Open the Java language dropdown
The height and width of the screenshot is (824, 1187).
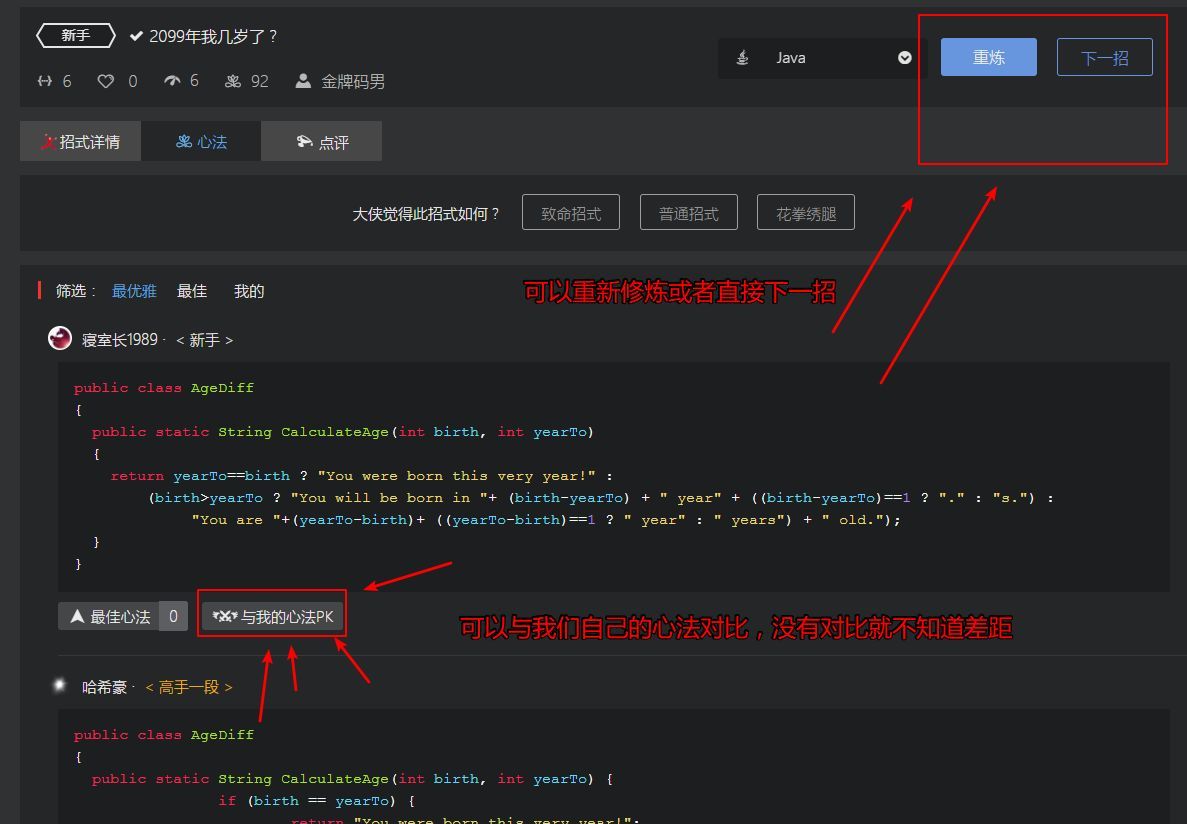click(822, 58)
